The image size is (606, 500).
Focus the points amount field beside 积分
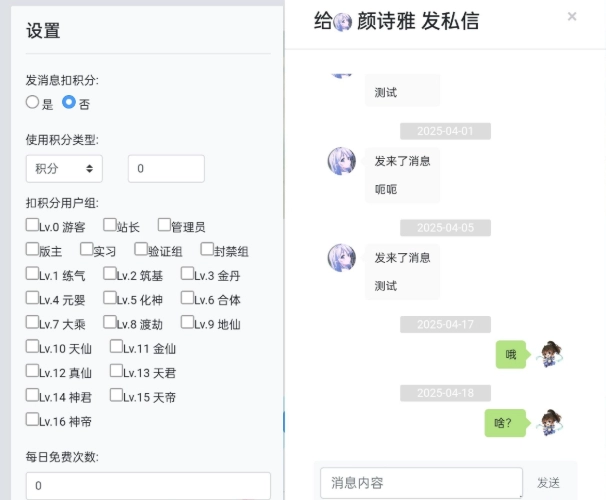166,168
